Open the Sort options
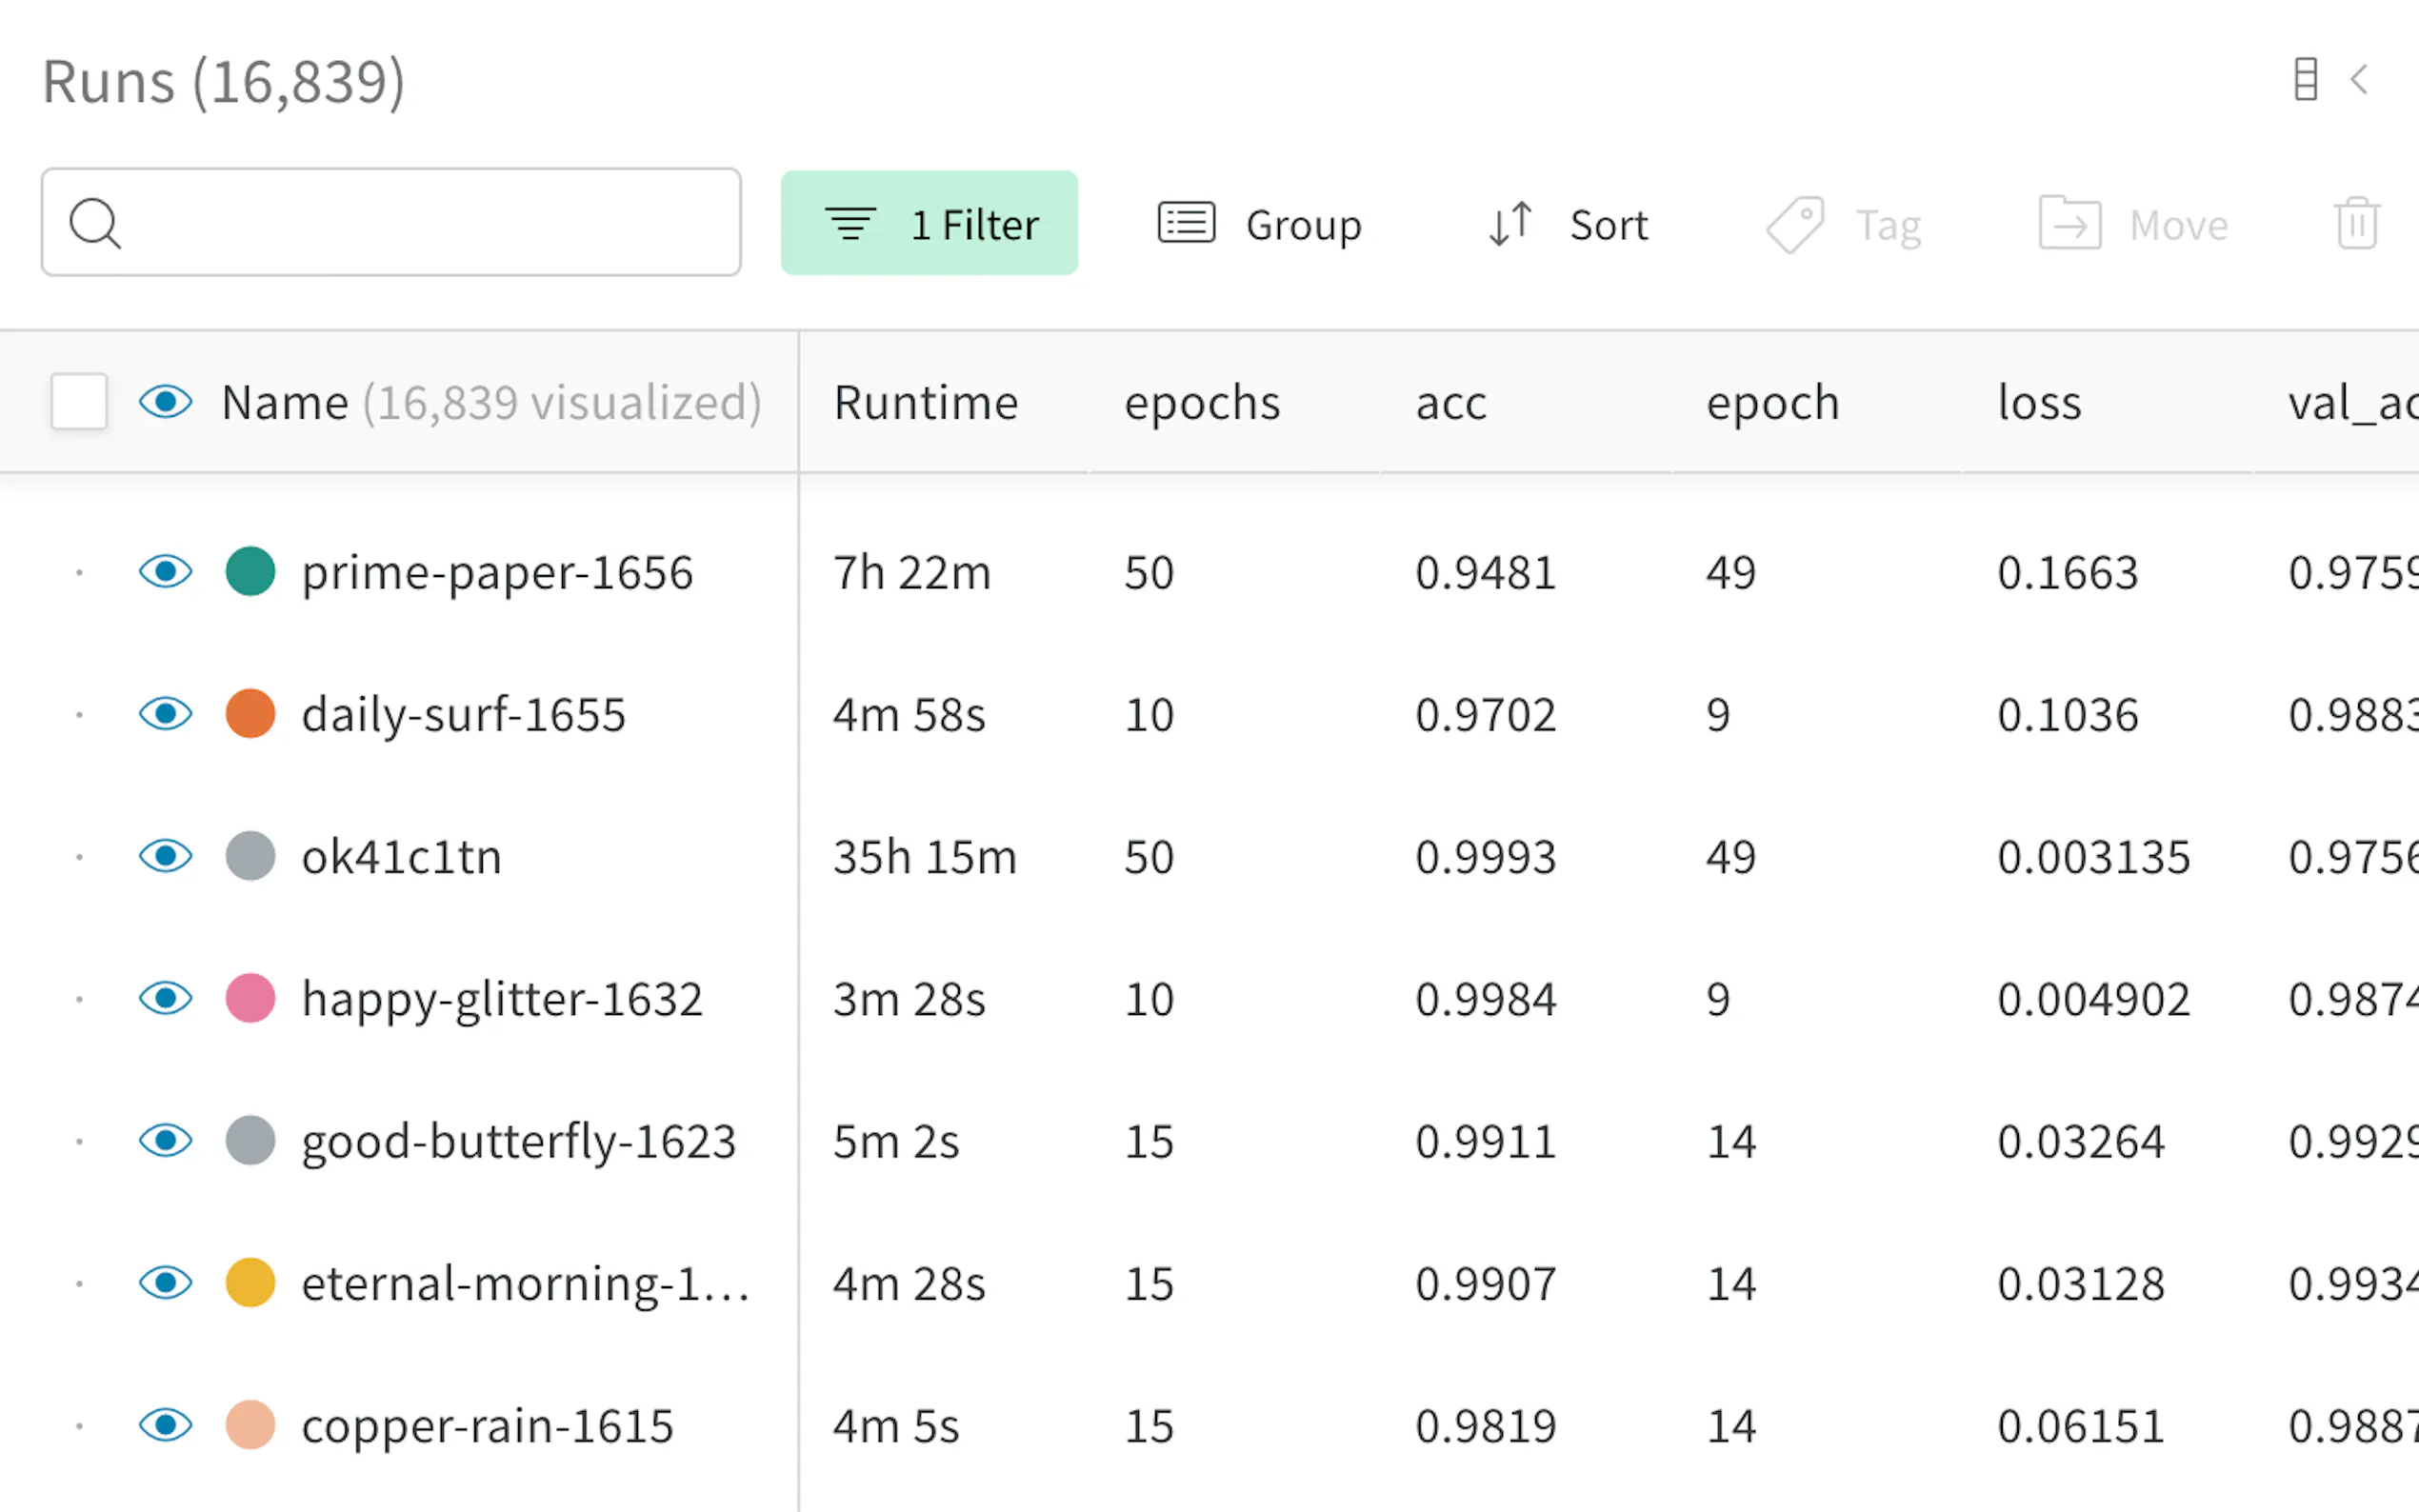 1567,225
